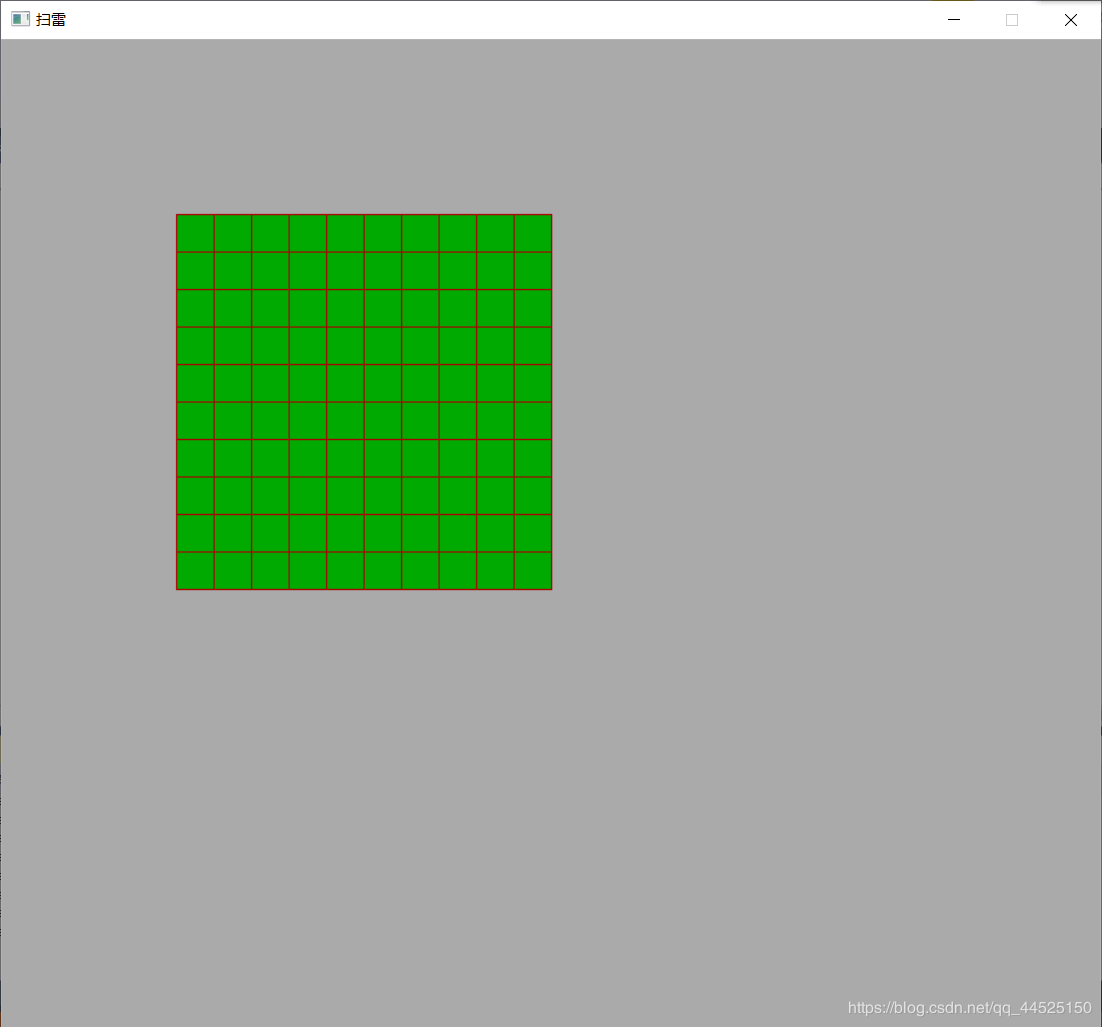The height and width of the screenshot is (1027, 1102).
Task: Open the cell in row 10, column 4
Action: coord(308,571)
